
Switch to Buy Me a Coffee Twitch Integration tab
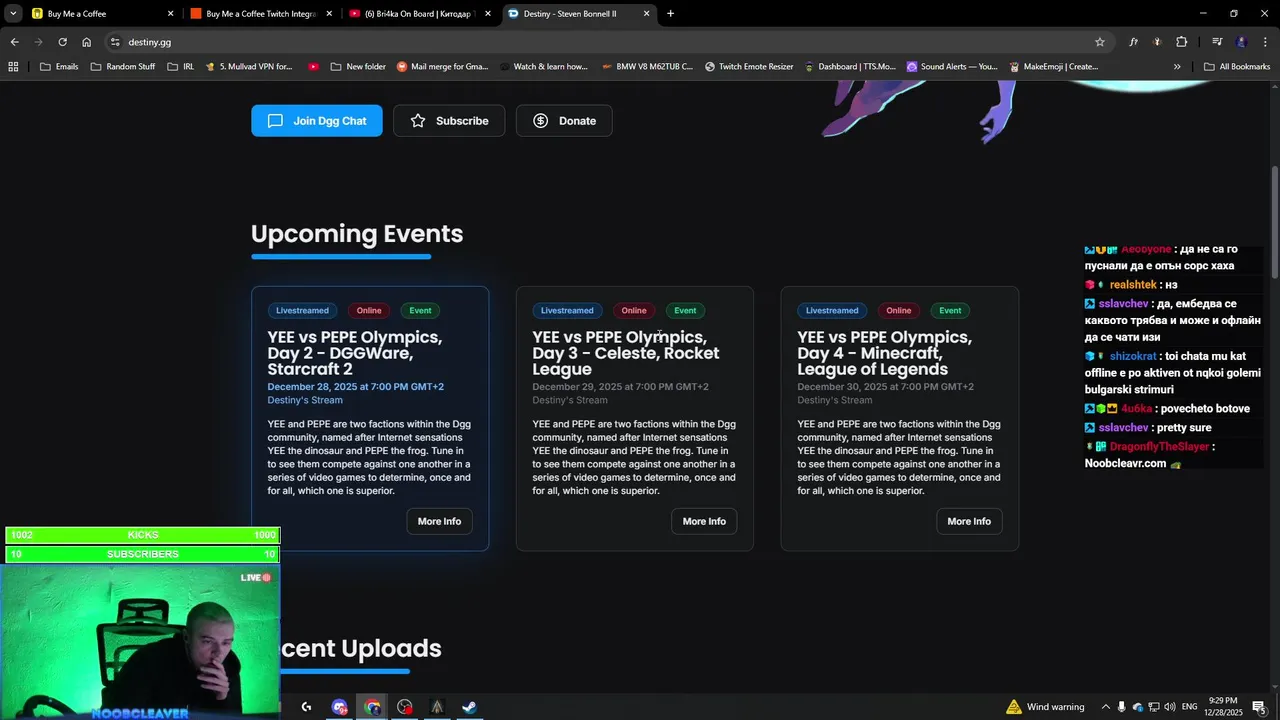click(260, 14)
